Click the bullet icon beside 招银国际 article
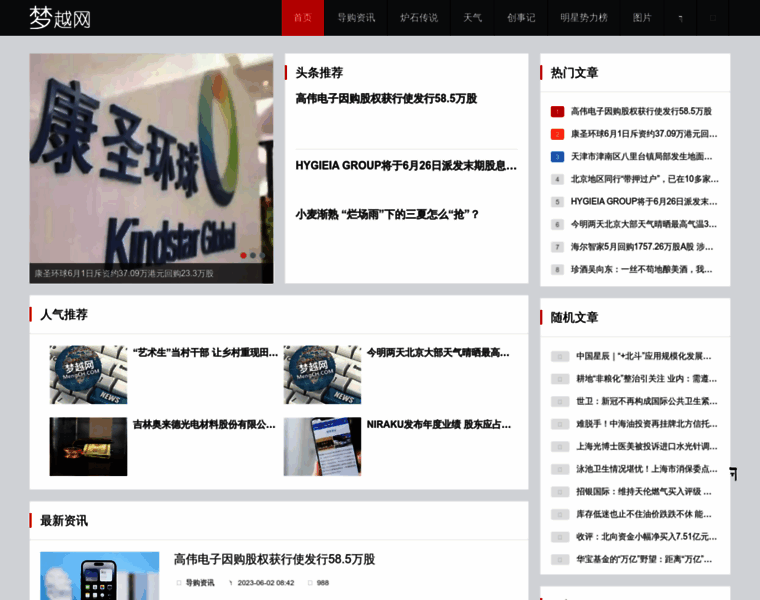Image resolution: width=760 pixels, height=600 pixels. [560, 492]
